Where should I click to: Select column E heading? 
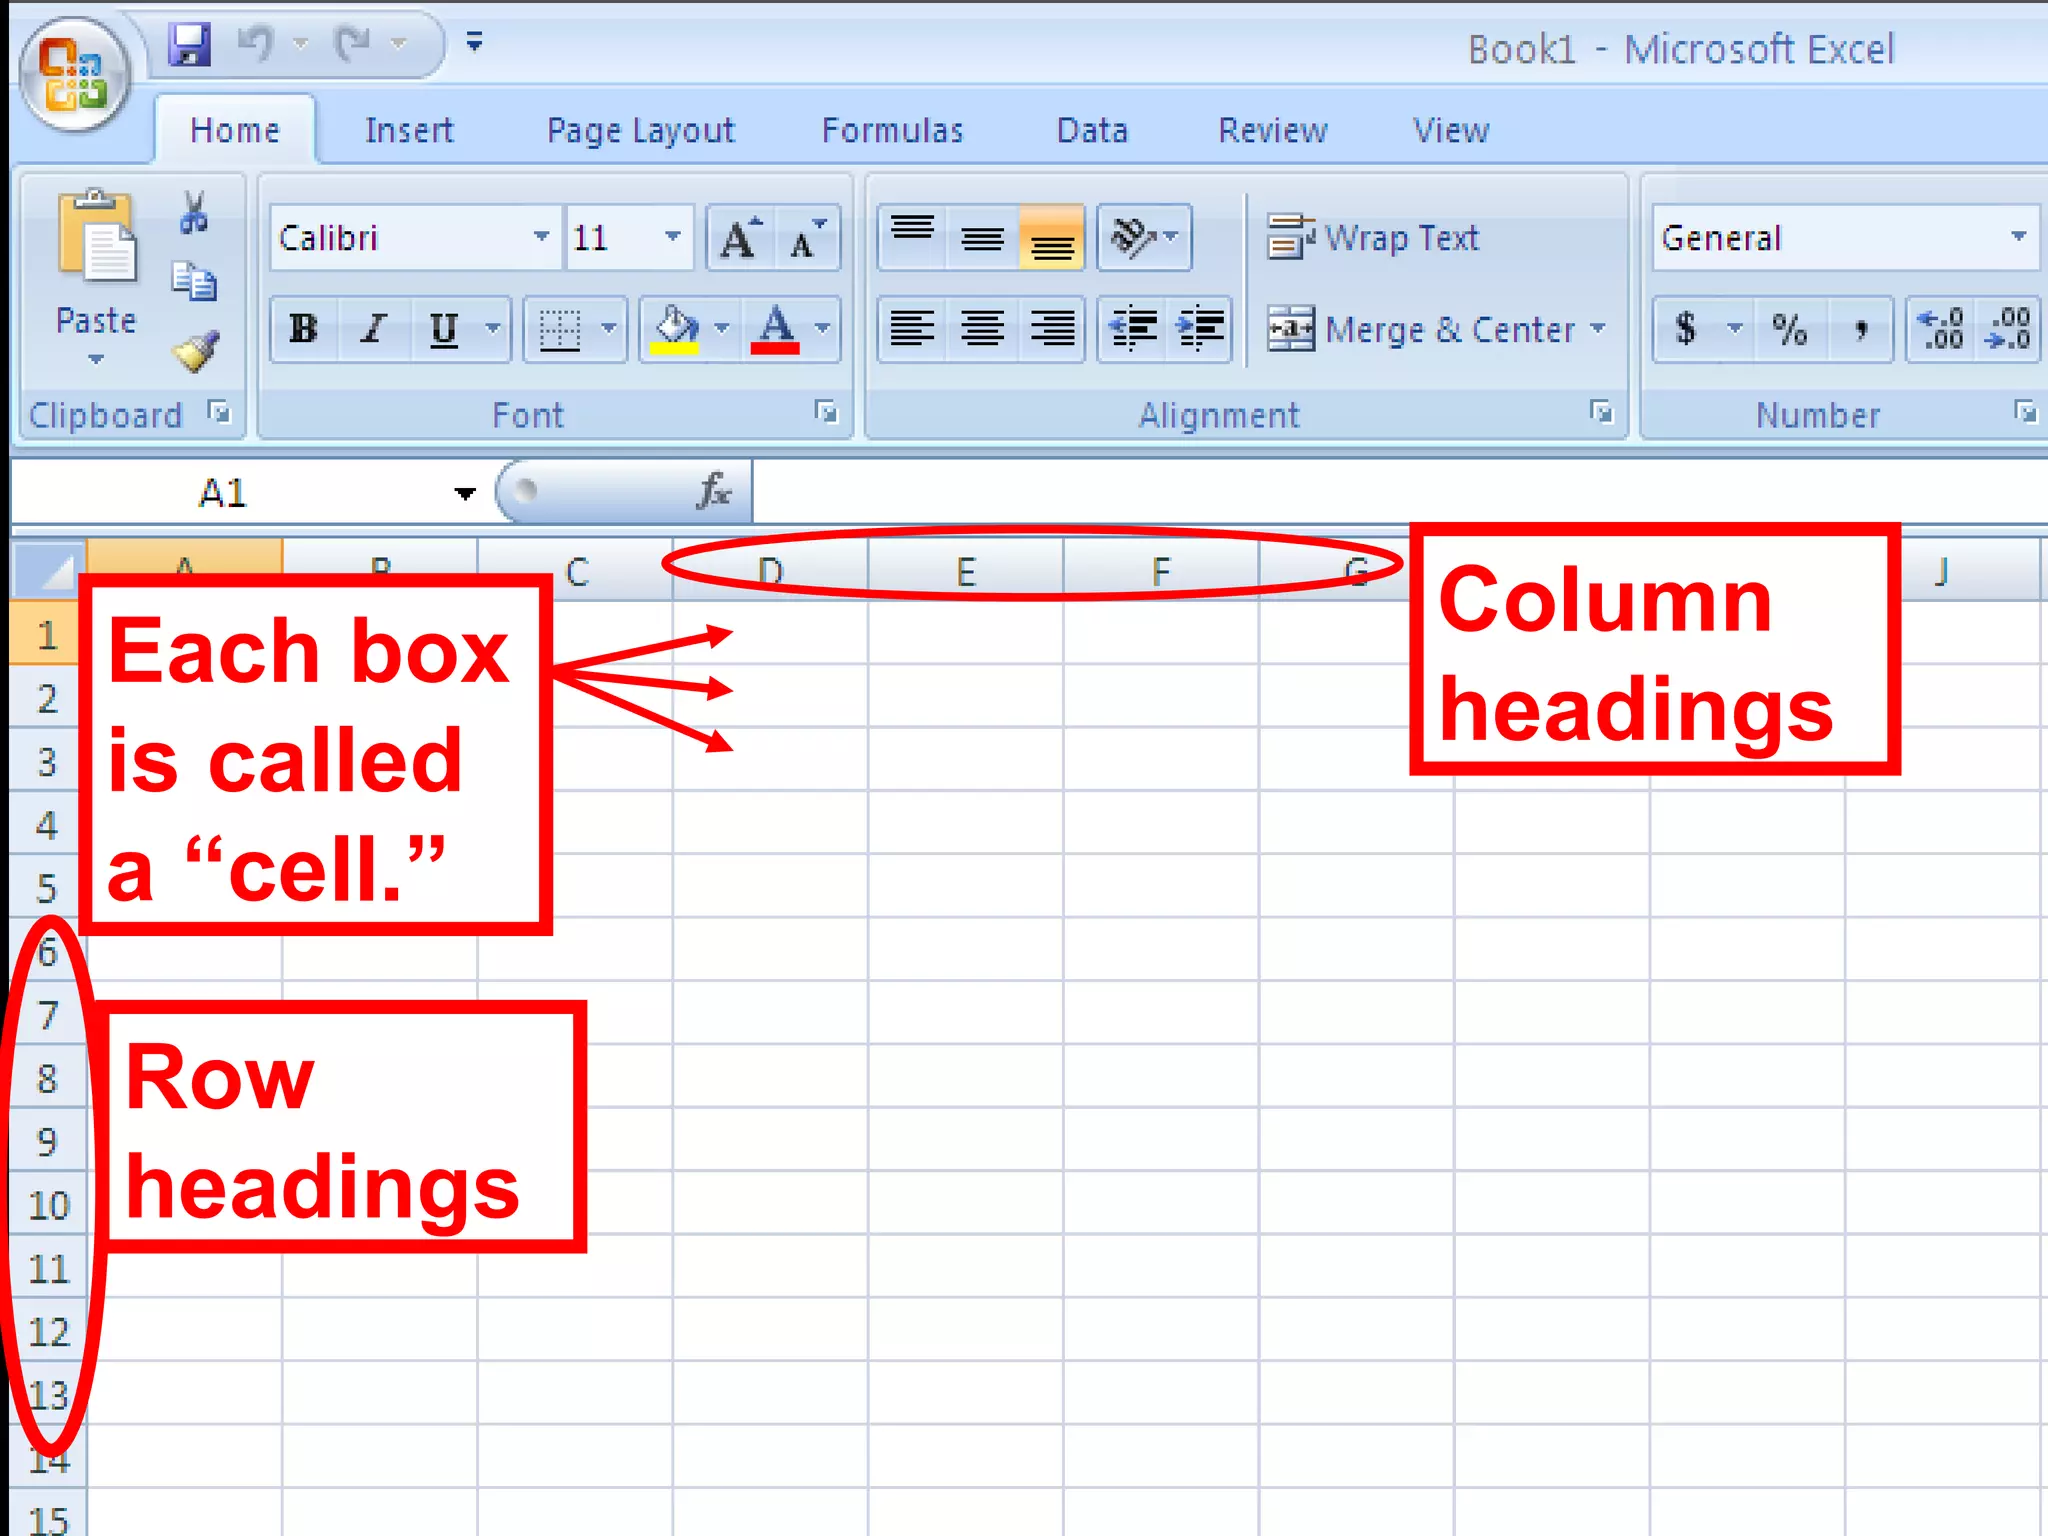click(x=965, y=571)
